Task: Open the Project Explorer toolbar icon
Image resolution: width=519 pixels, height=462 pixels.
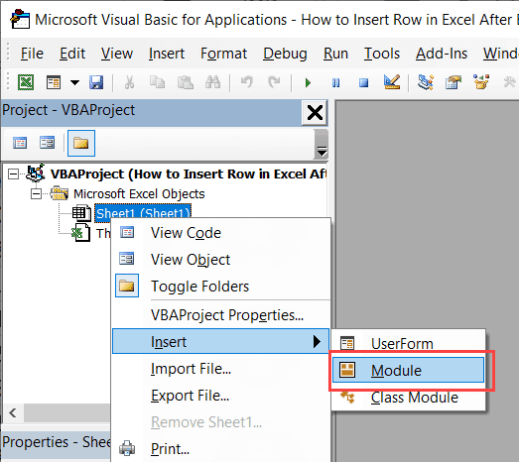Action: [x=426, y=82]
